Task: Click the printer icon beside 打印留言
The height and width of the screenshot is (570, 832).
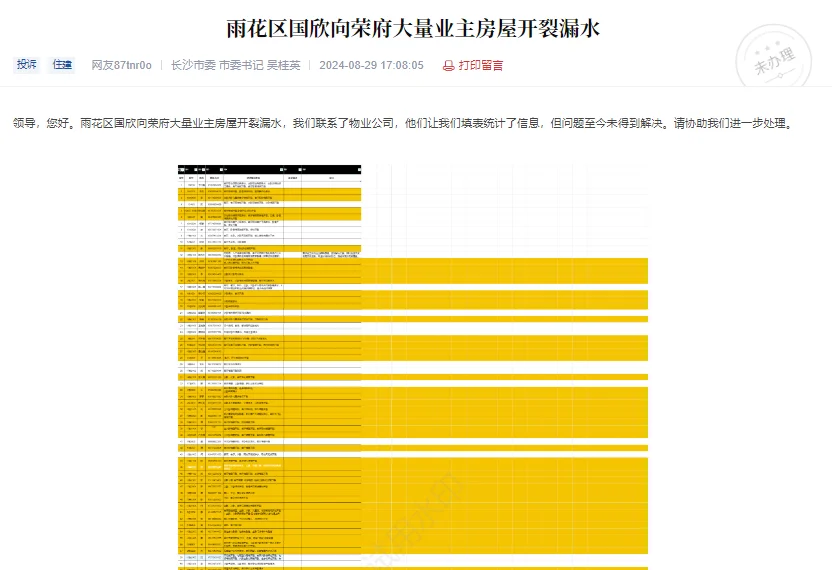Action: 448,65
